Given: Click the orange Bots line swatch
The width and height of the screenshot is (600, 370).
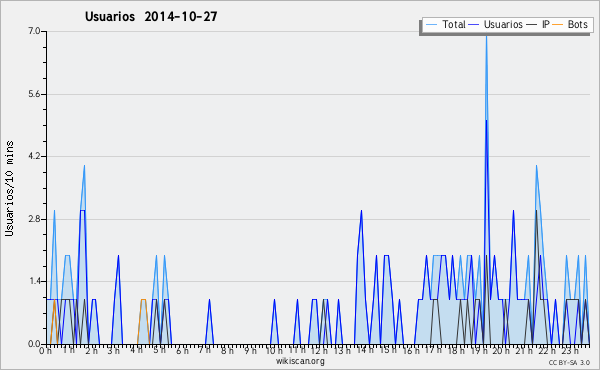Looking at the screenshot, I should click(558, 25).
